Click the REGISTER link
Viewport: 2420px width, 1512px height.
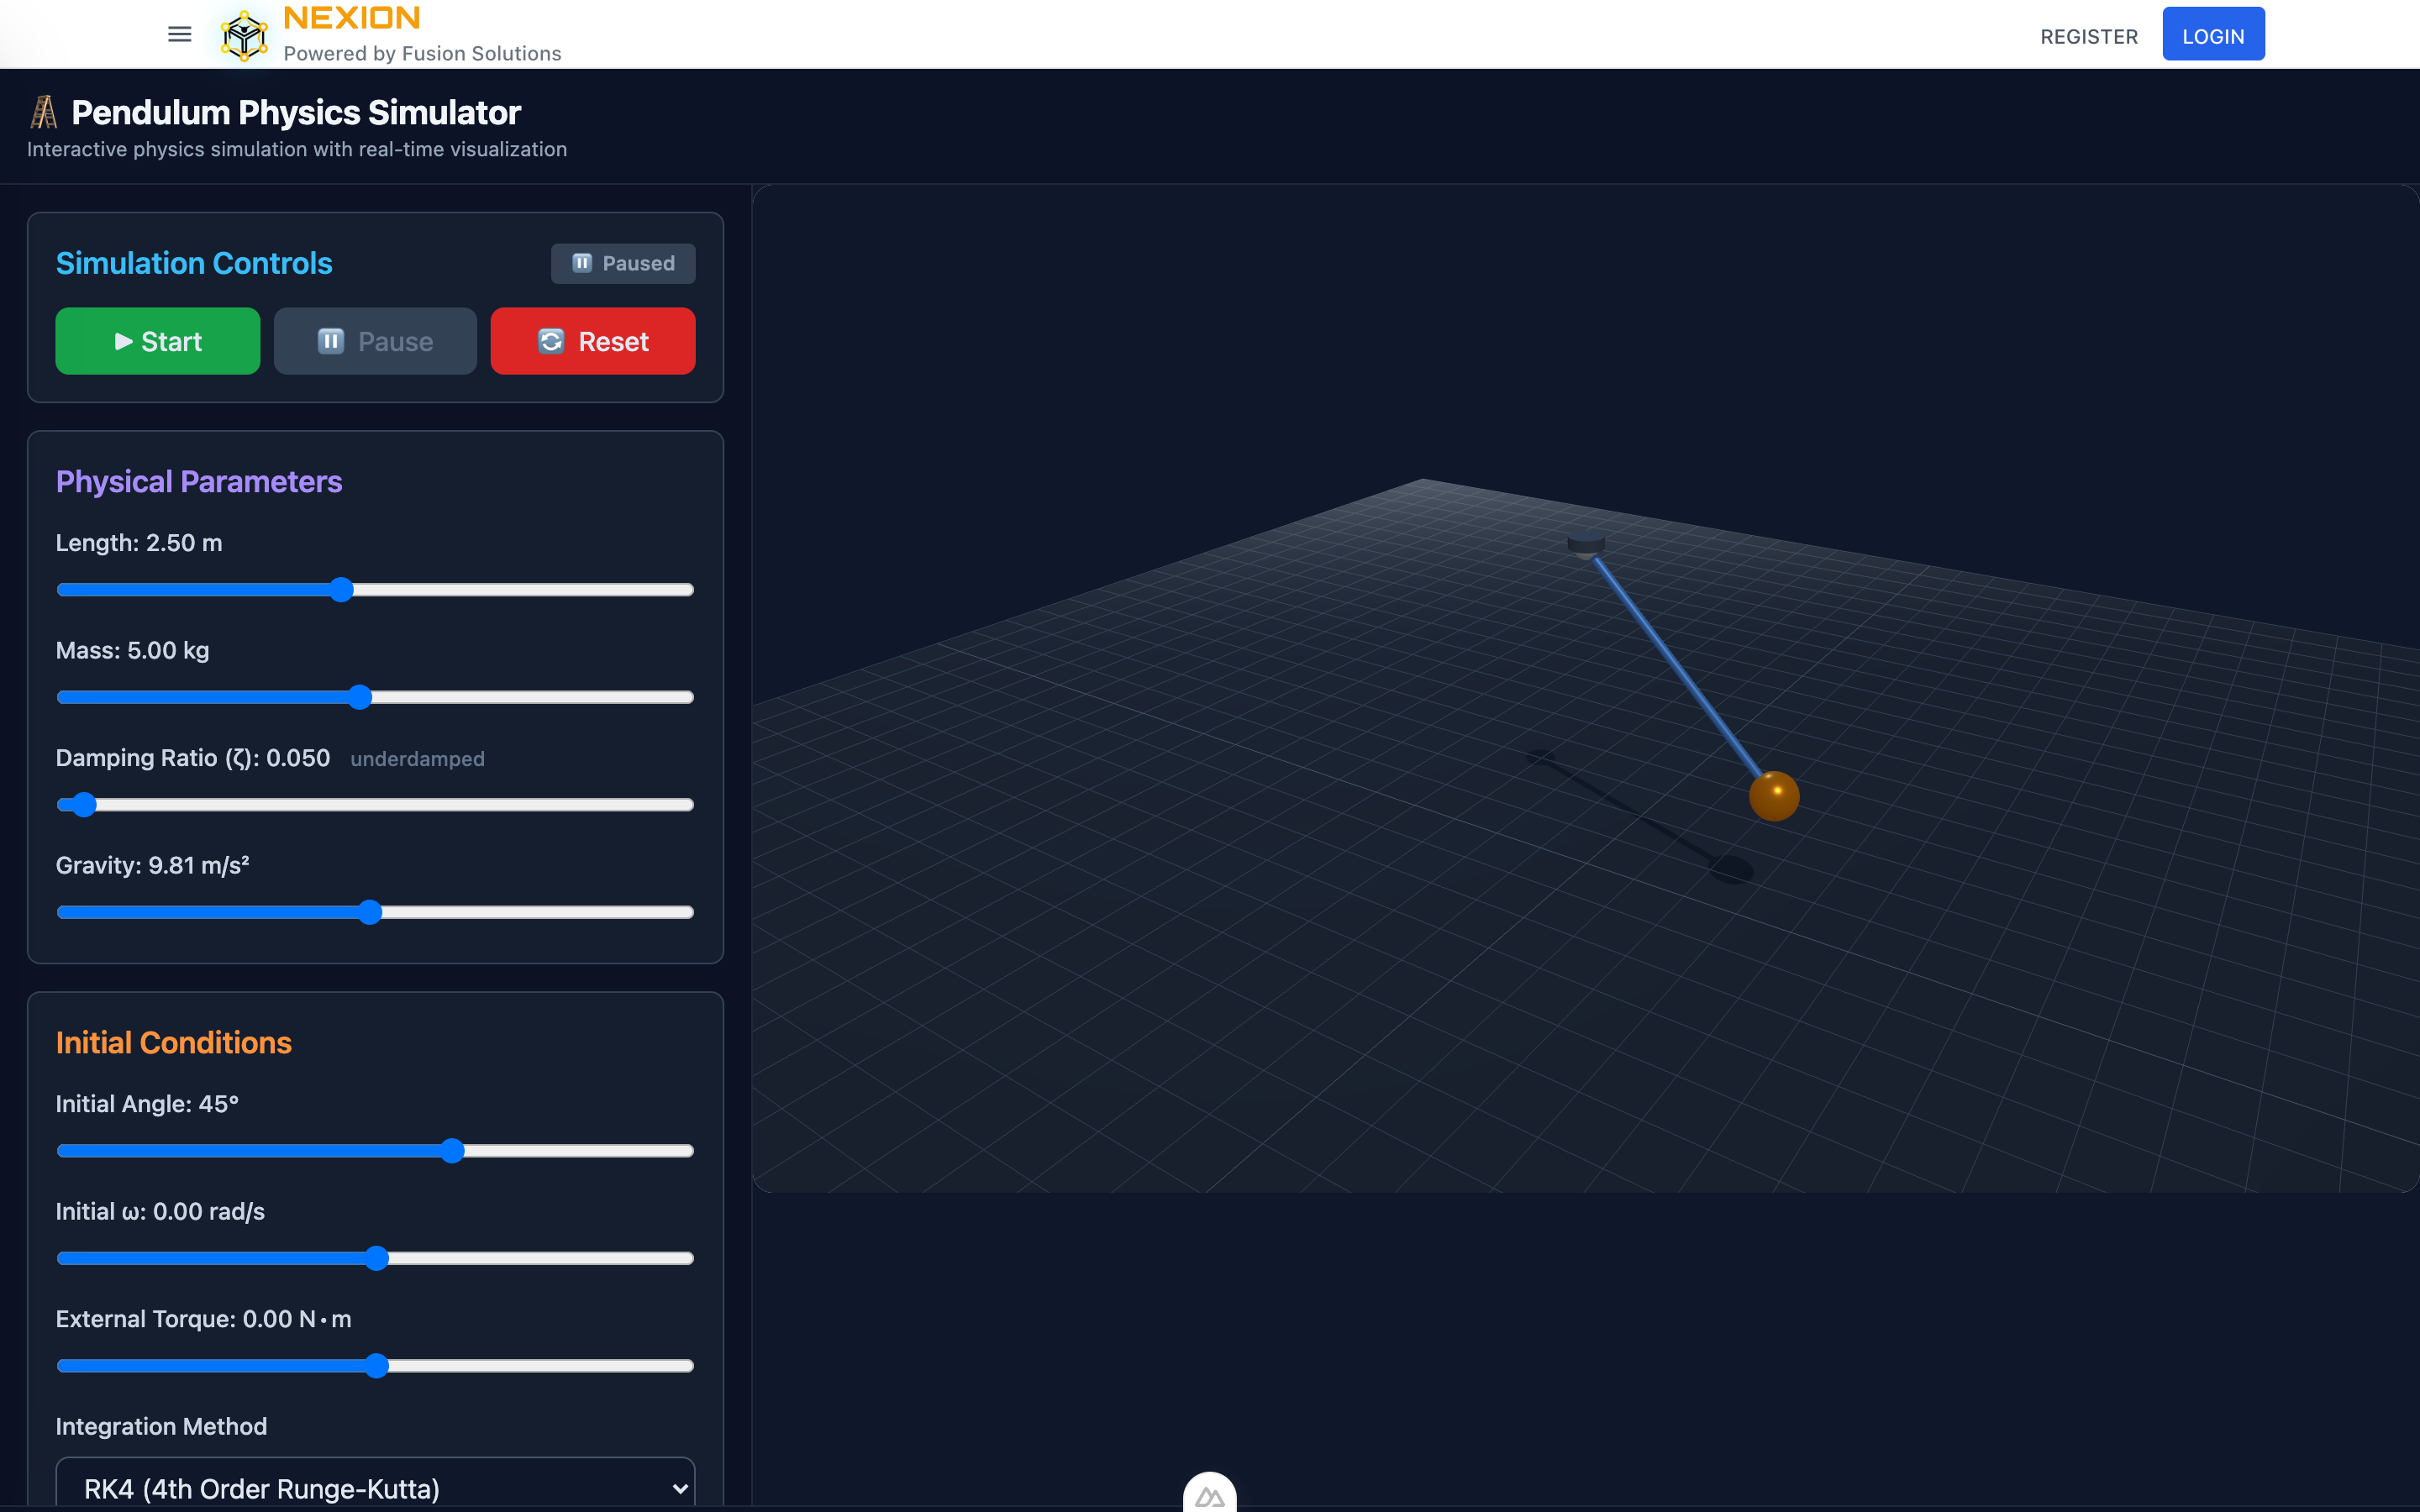point(2089,36)
